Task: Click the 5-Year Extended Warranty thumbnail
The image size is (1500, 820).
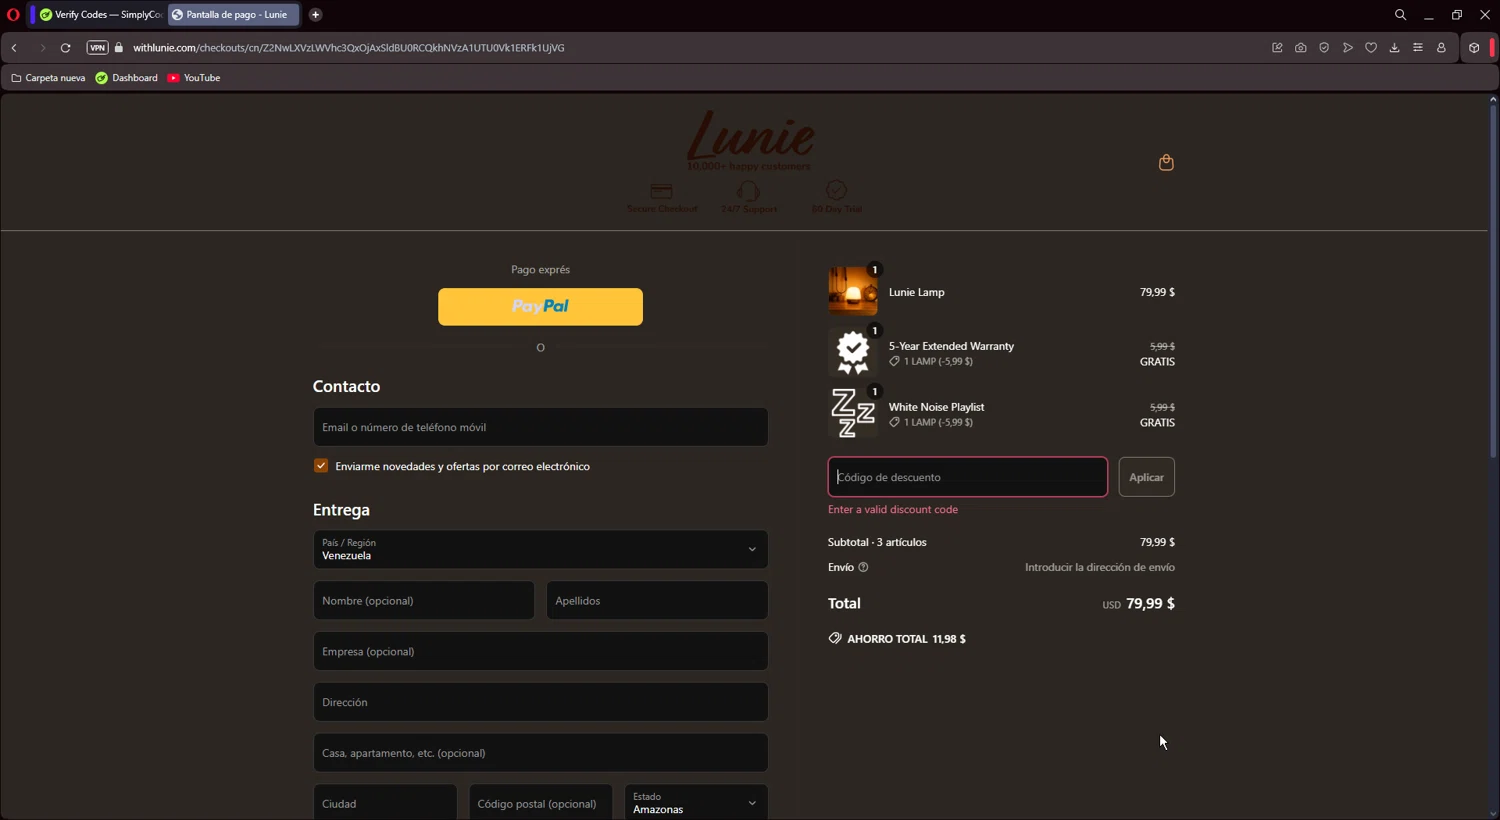Action: [x=853, y=352]
